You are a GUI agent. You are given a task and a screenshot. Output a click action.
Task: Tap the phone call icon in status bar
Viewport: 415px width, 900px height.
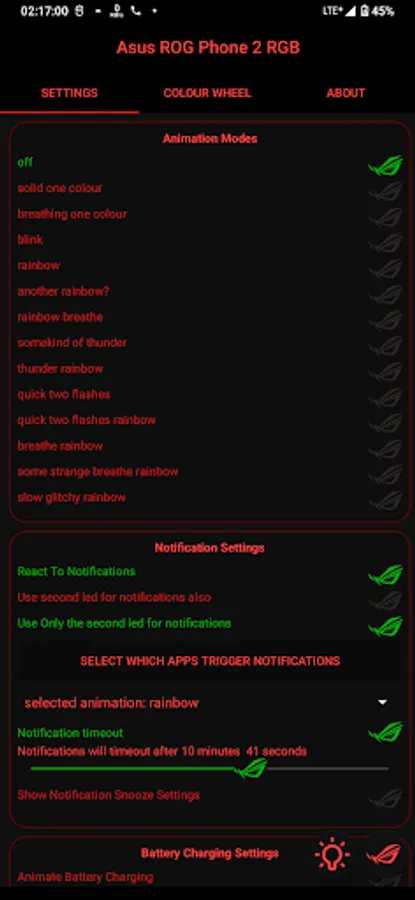coord(136,11)
